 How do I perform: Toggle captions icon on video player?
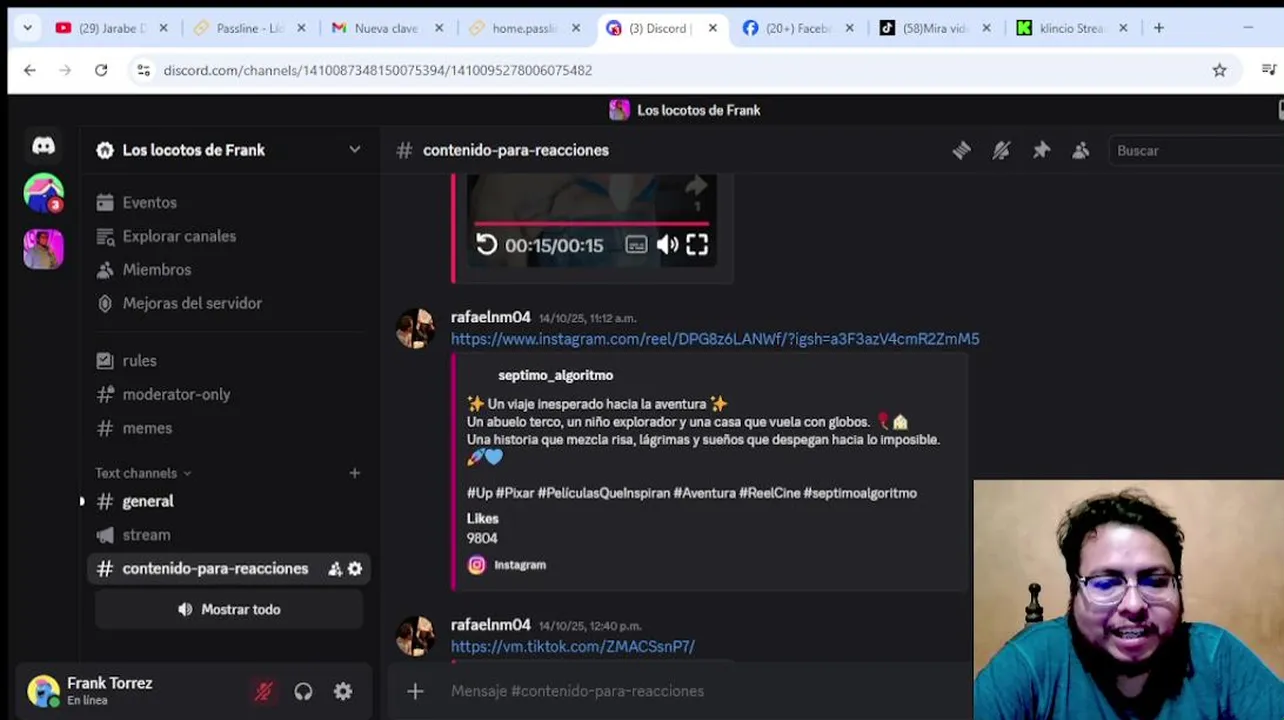[x=636, y=245]
